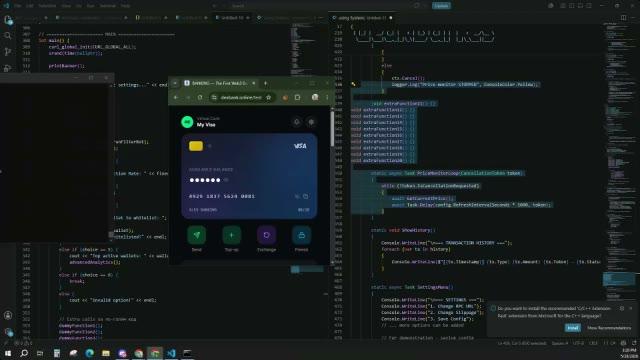Click the UTF-8 encoding in status bar
Image resolution: width=640 pixels, height=360 pixels.
(x=578, y=343)
